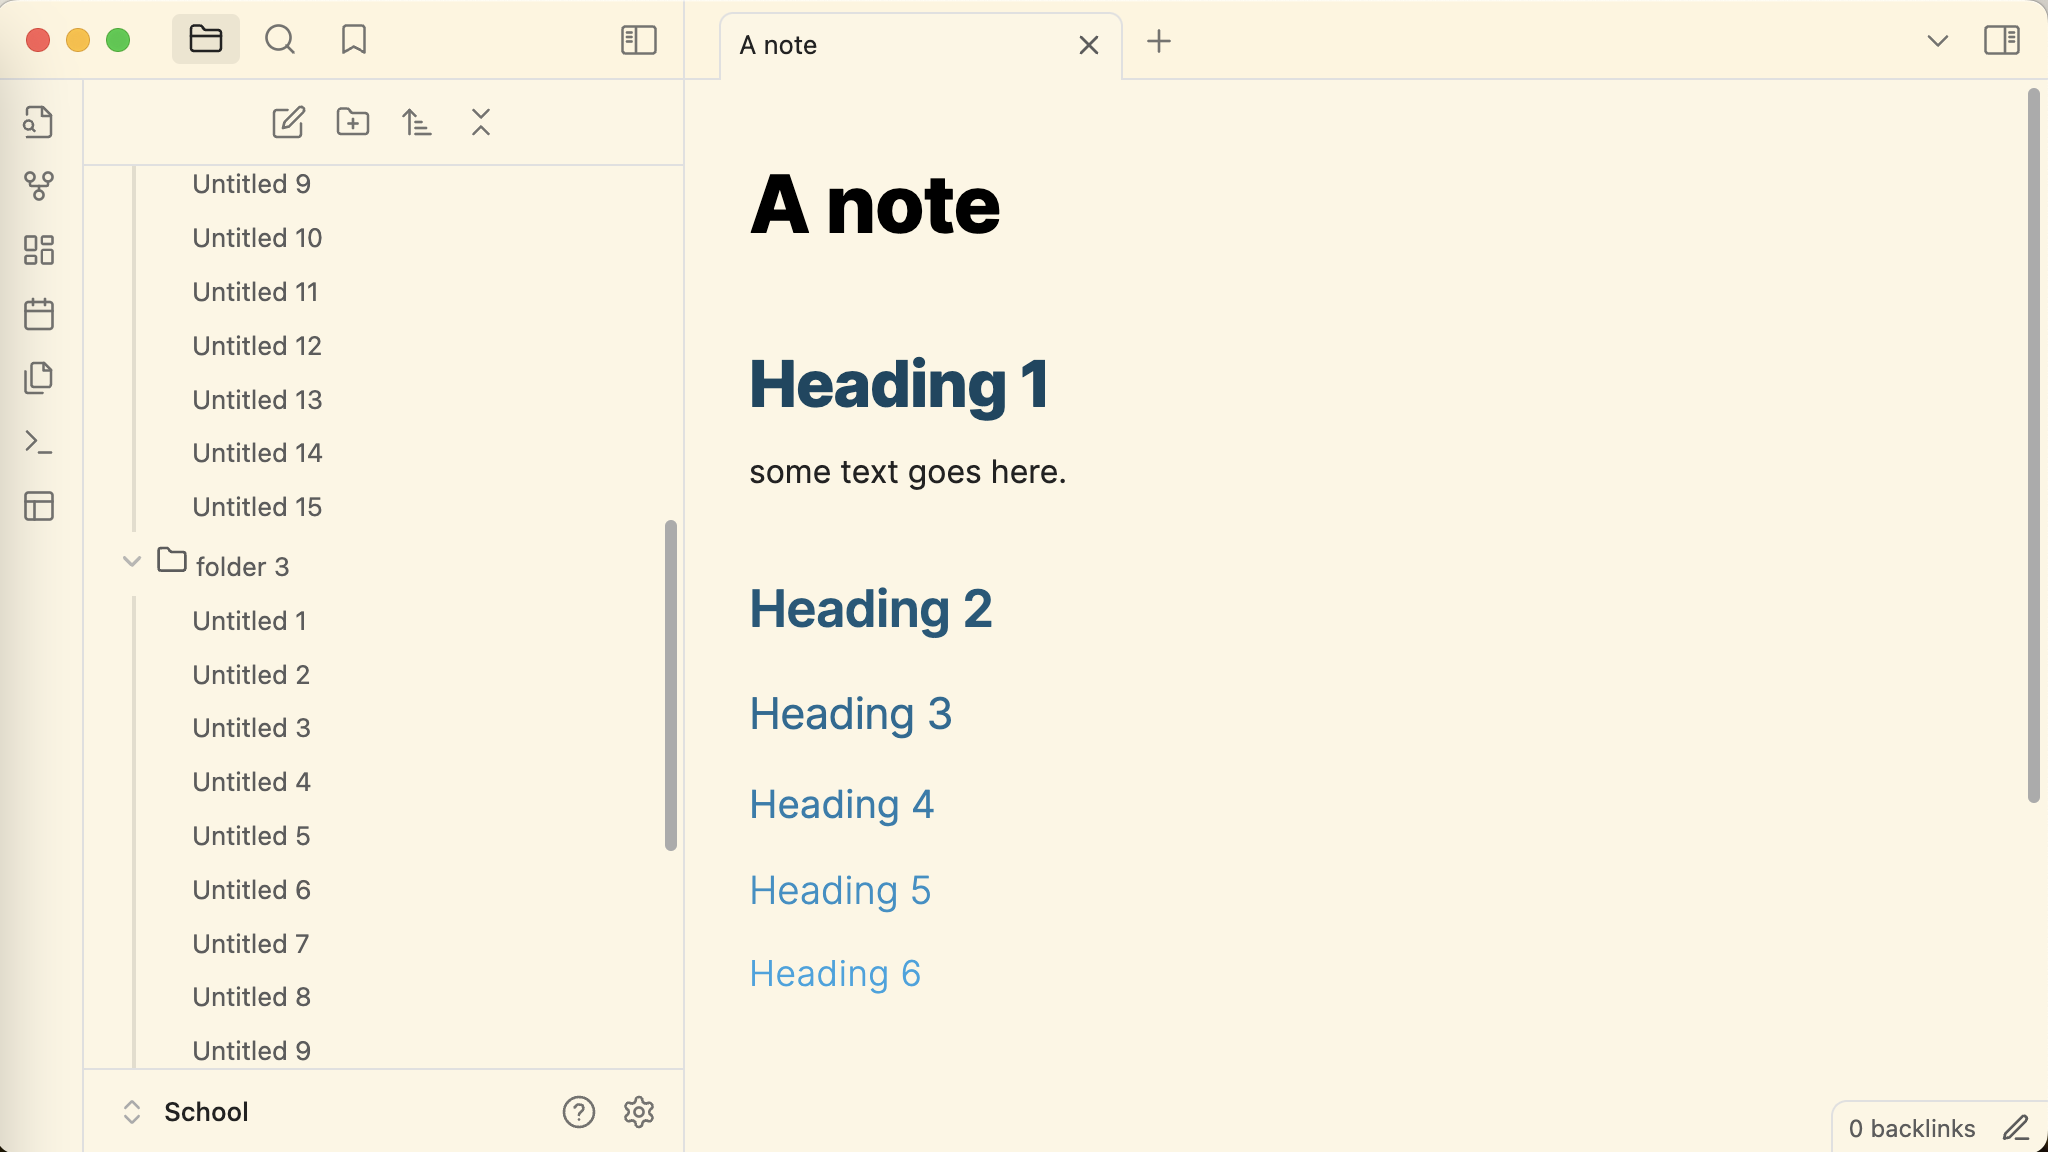
Task: Open today's daily note calendar icon
Action: click(x=38, y=314)
